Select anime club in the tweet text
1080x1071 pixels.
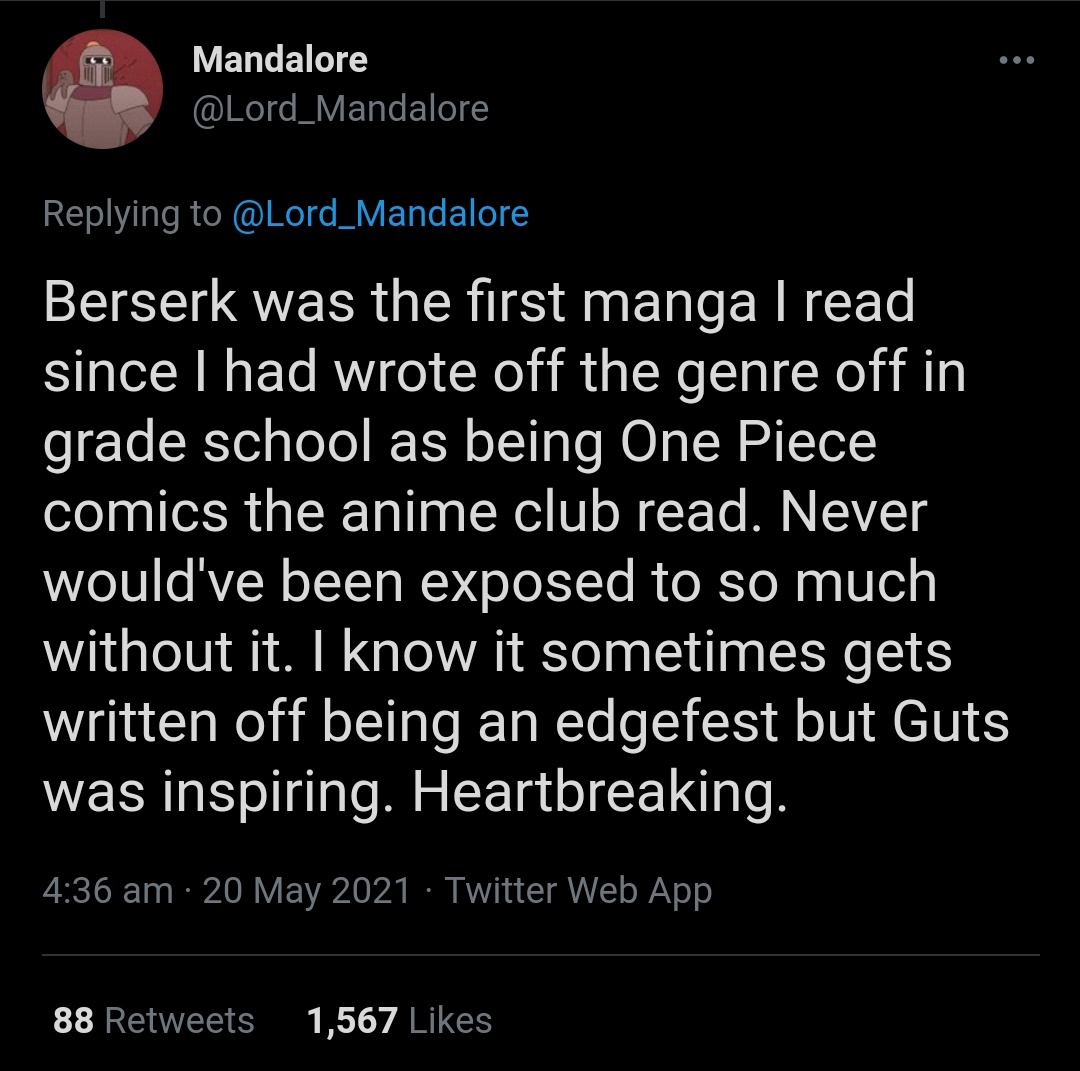480,512
